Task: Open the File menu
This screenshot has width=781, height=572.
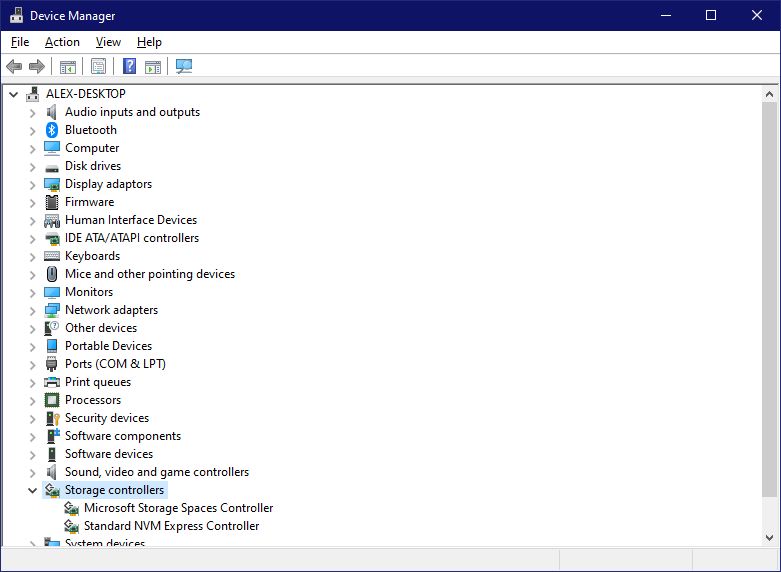Action: pyautogui.click(x=20, y=42)
